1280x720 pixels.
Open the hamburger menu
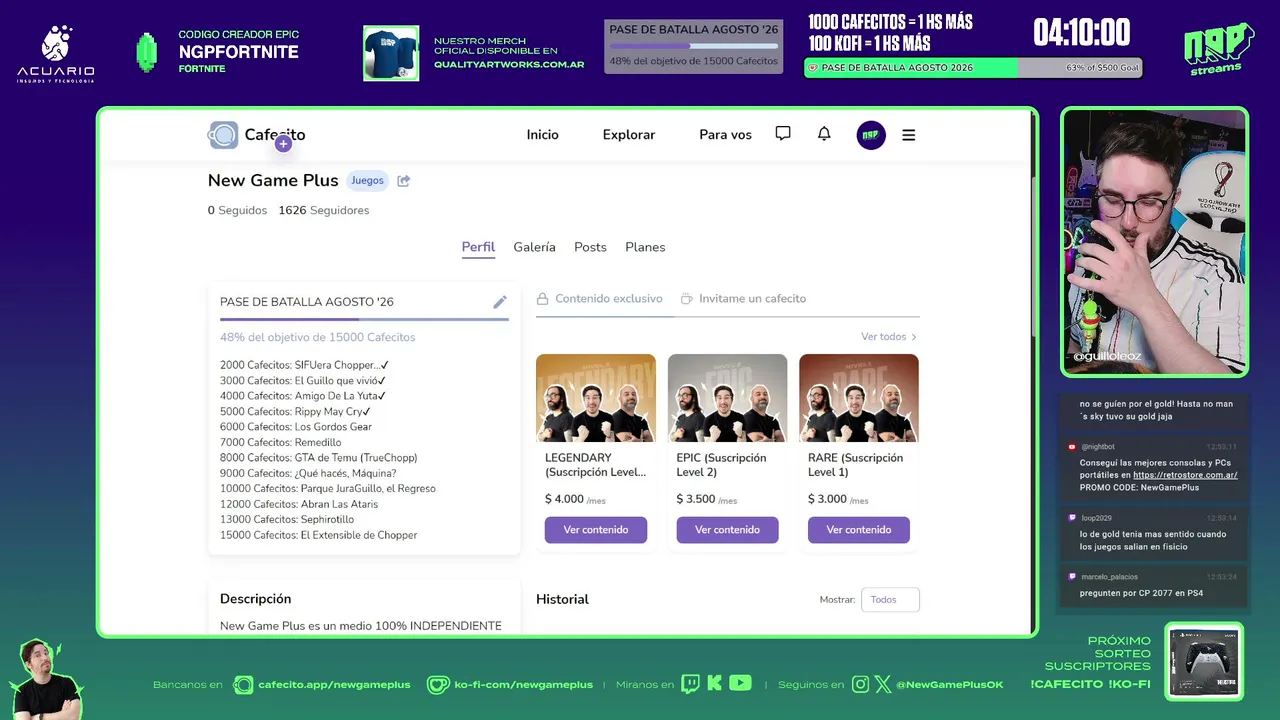[x=909, y=135]
